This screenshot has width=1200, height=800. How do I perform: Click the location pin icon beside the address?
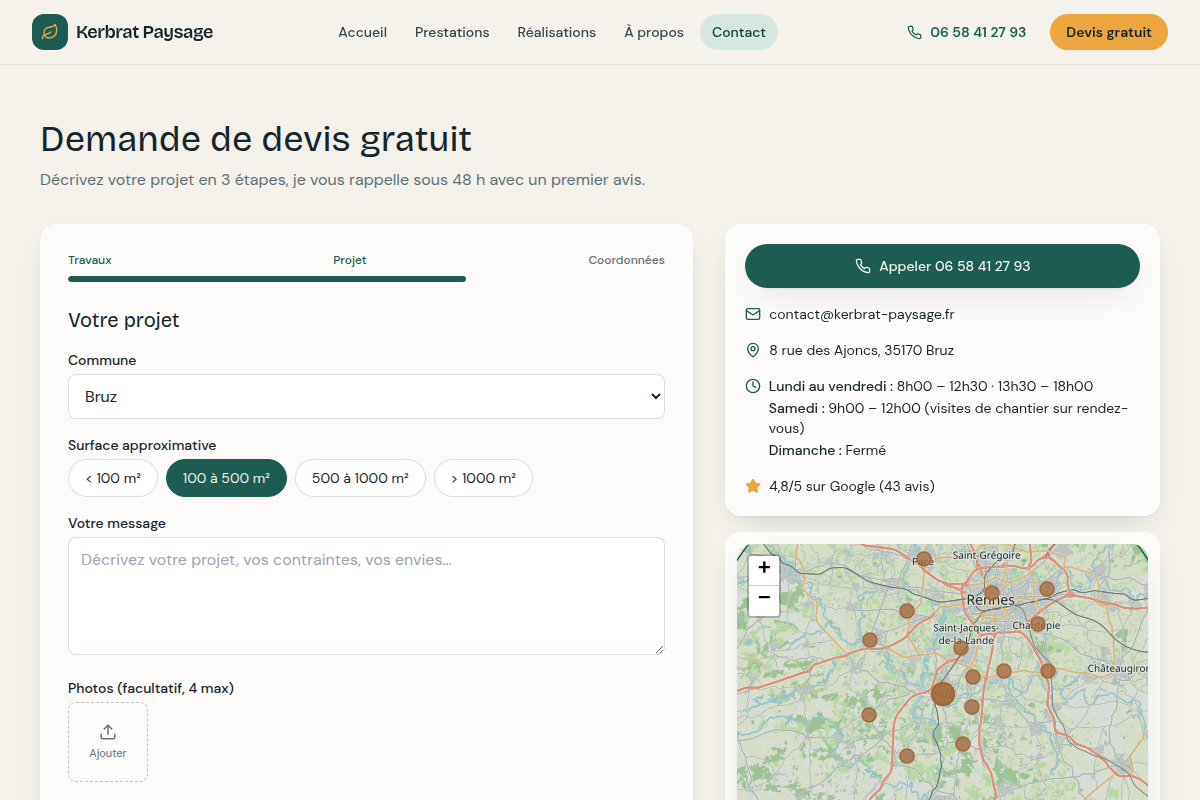753,350
